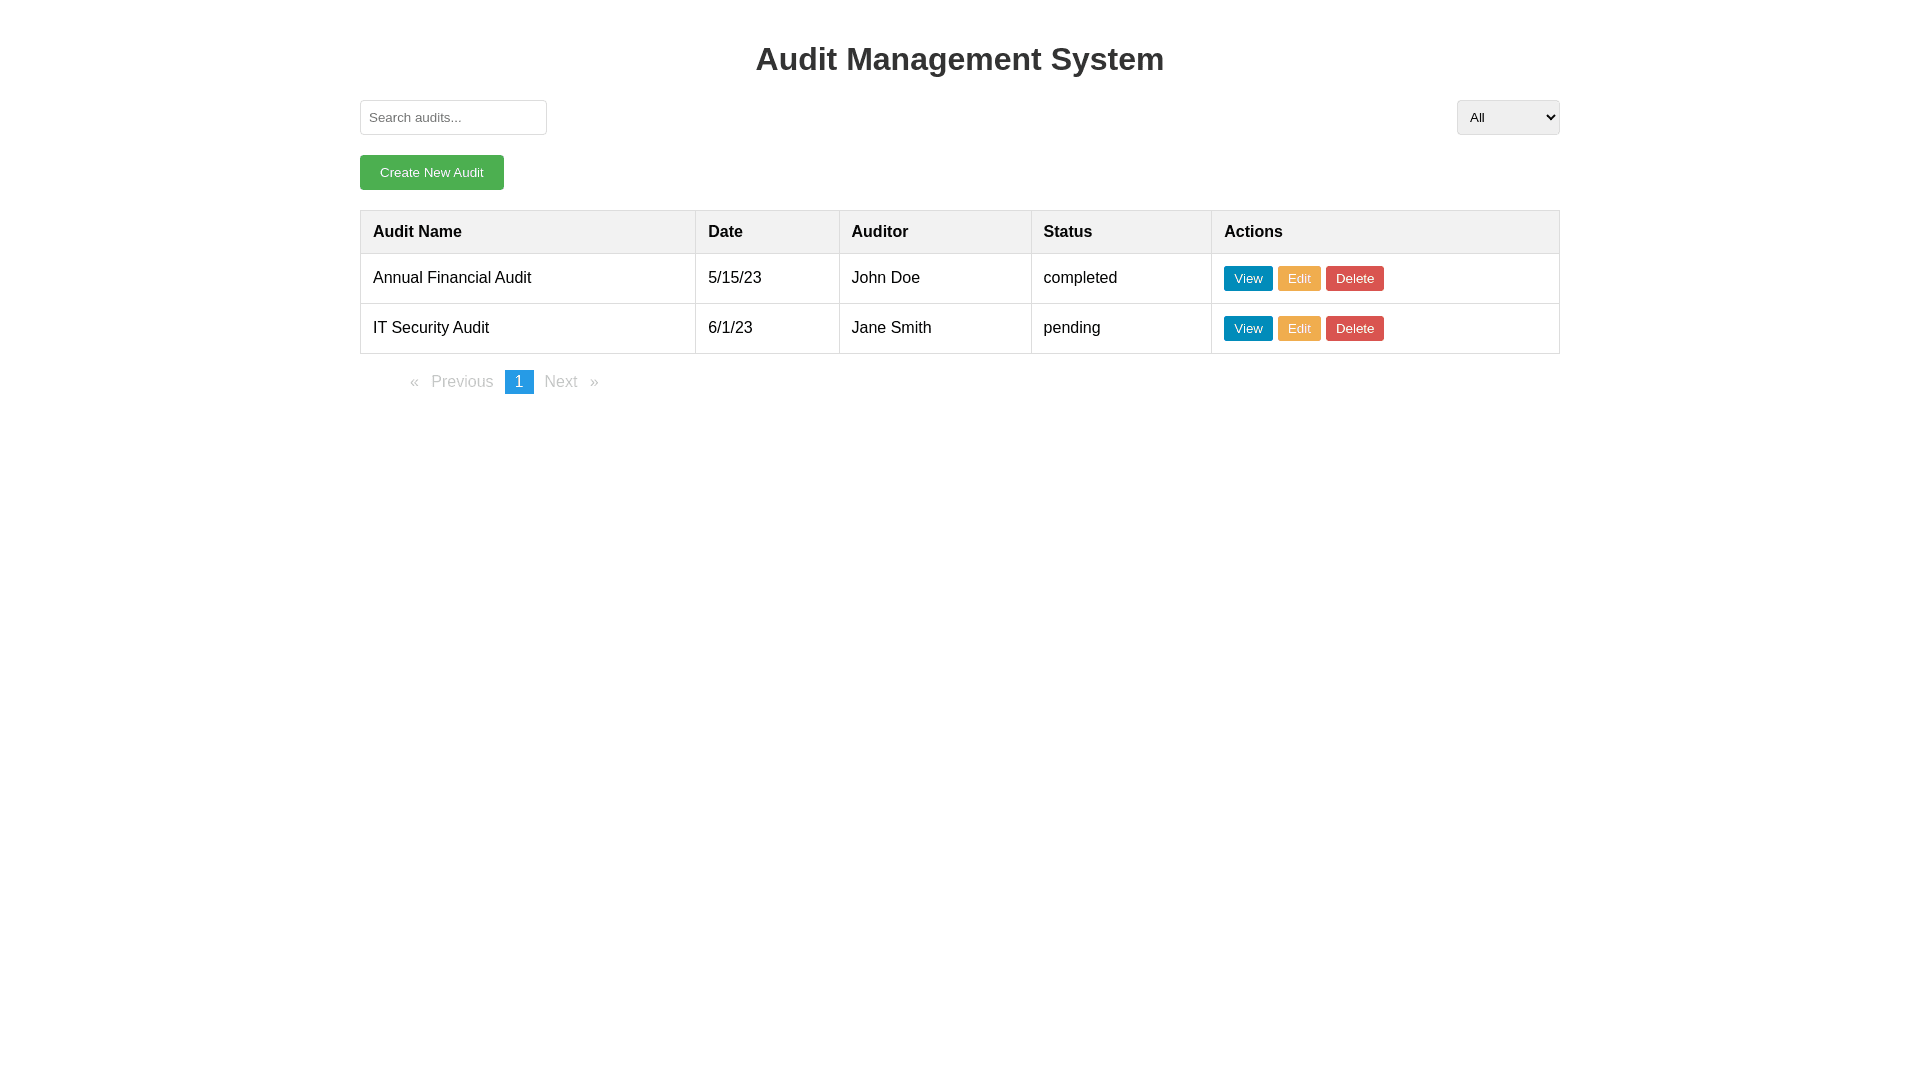Click the Date column header
The width and height of the screenshot is (1920, 1080).
pos(725,232)
